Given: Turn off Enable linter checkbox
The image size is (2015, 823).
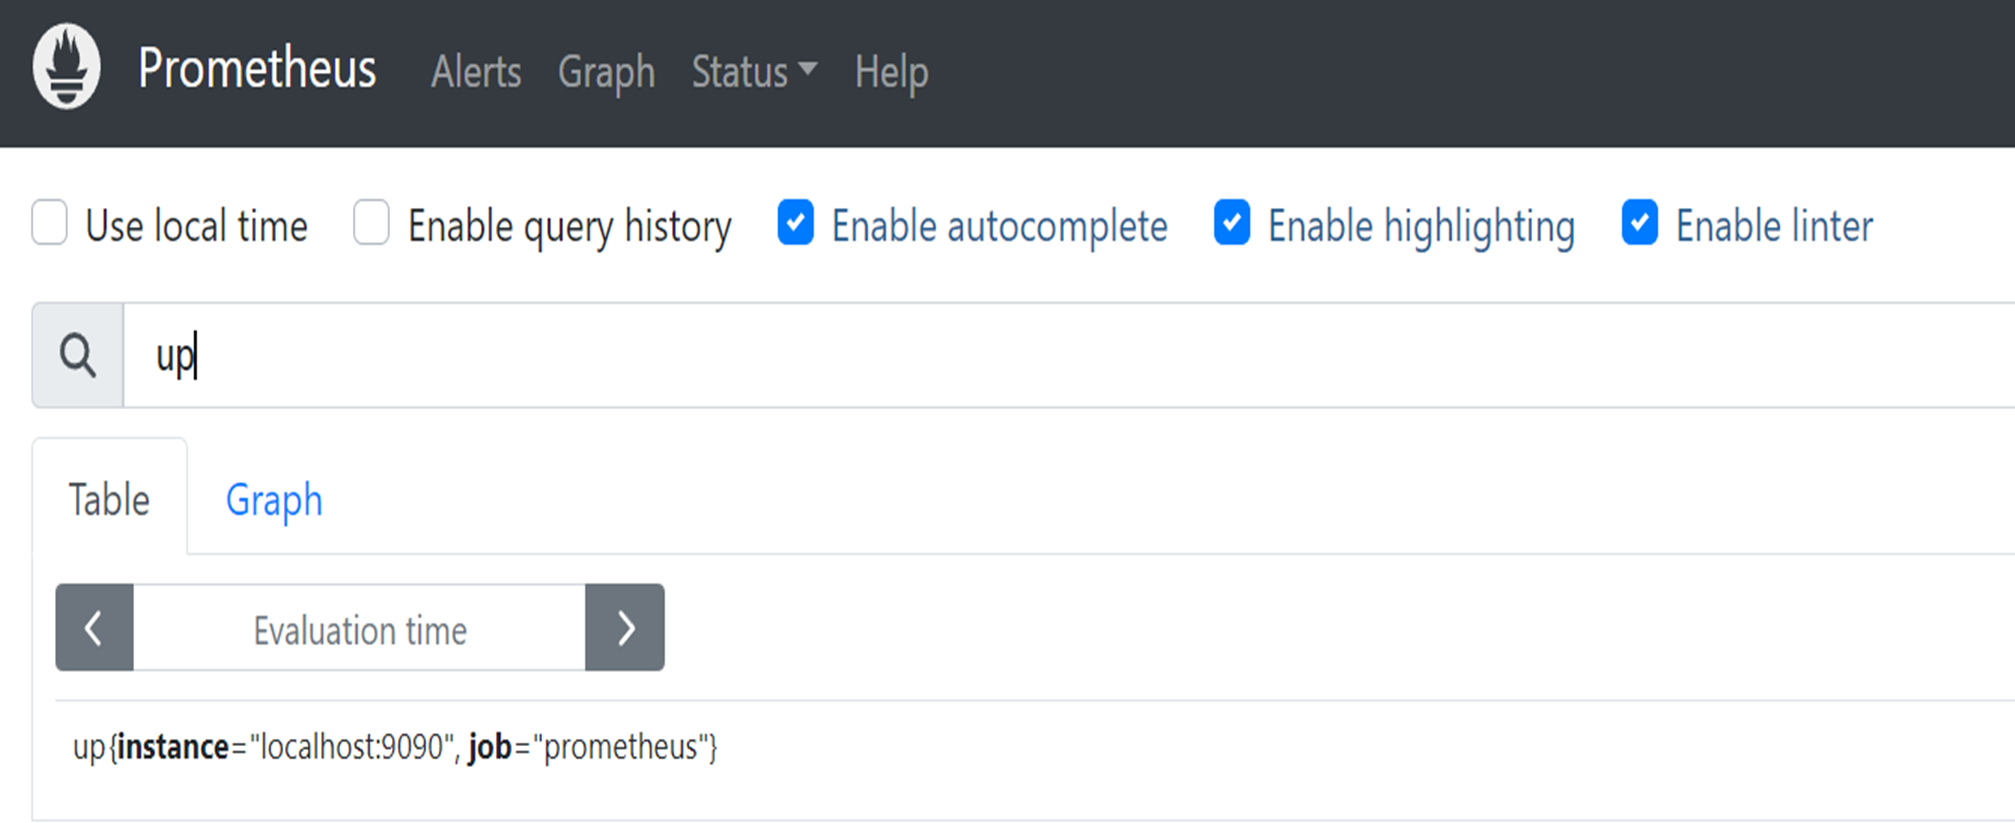Looking at the screenshot, I should pyautogui.click(x=1640, y=222).
